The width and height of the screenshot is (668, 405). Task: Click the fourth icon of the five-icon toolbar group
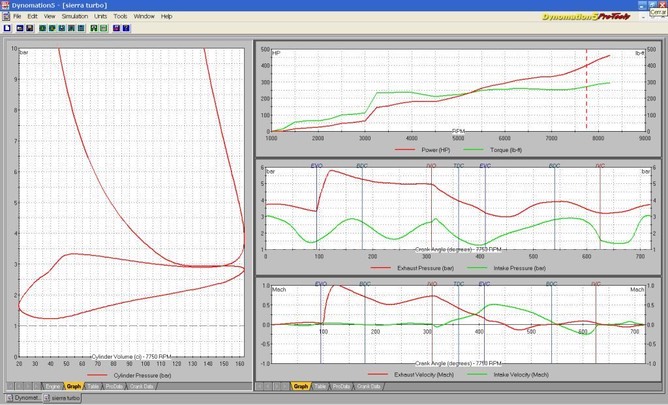tap(71, 28)
